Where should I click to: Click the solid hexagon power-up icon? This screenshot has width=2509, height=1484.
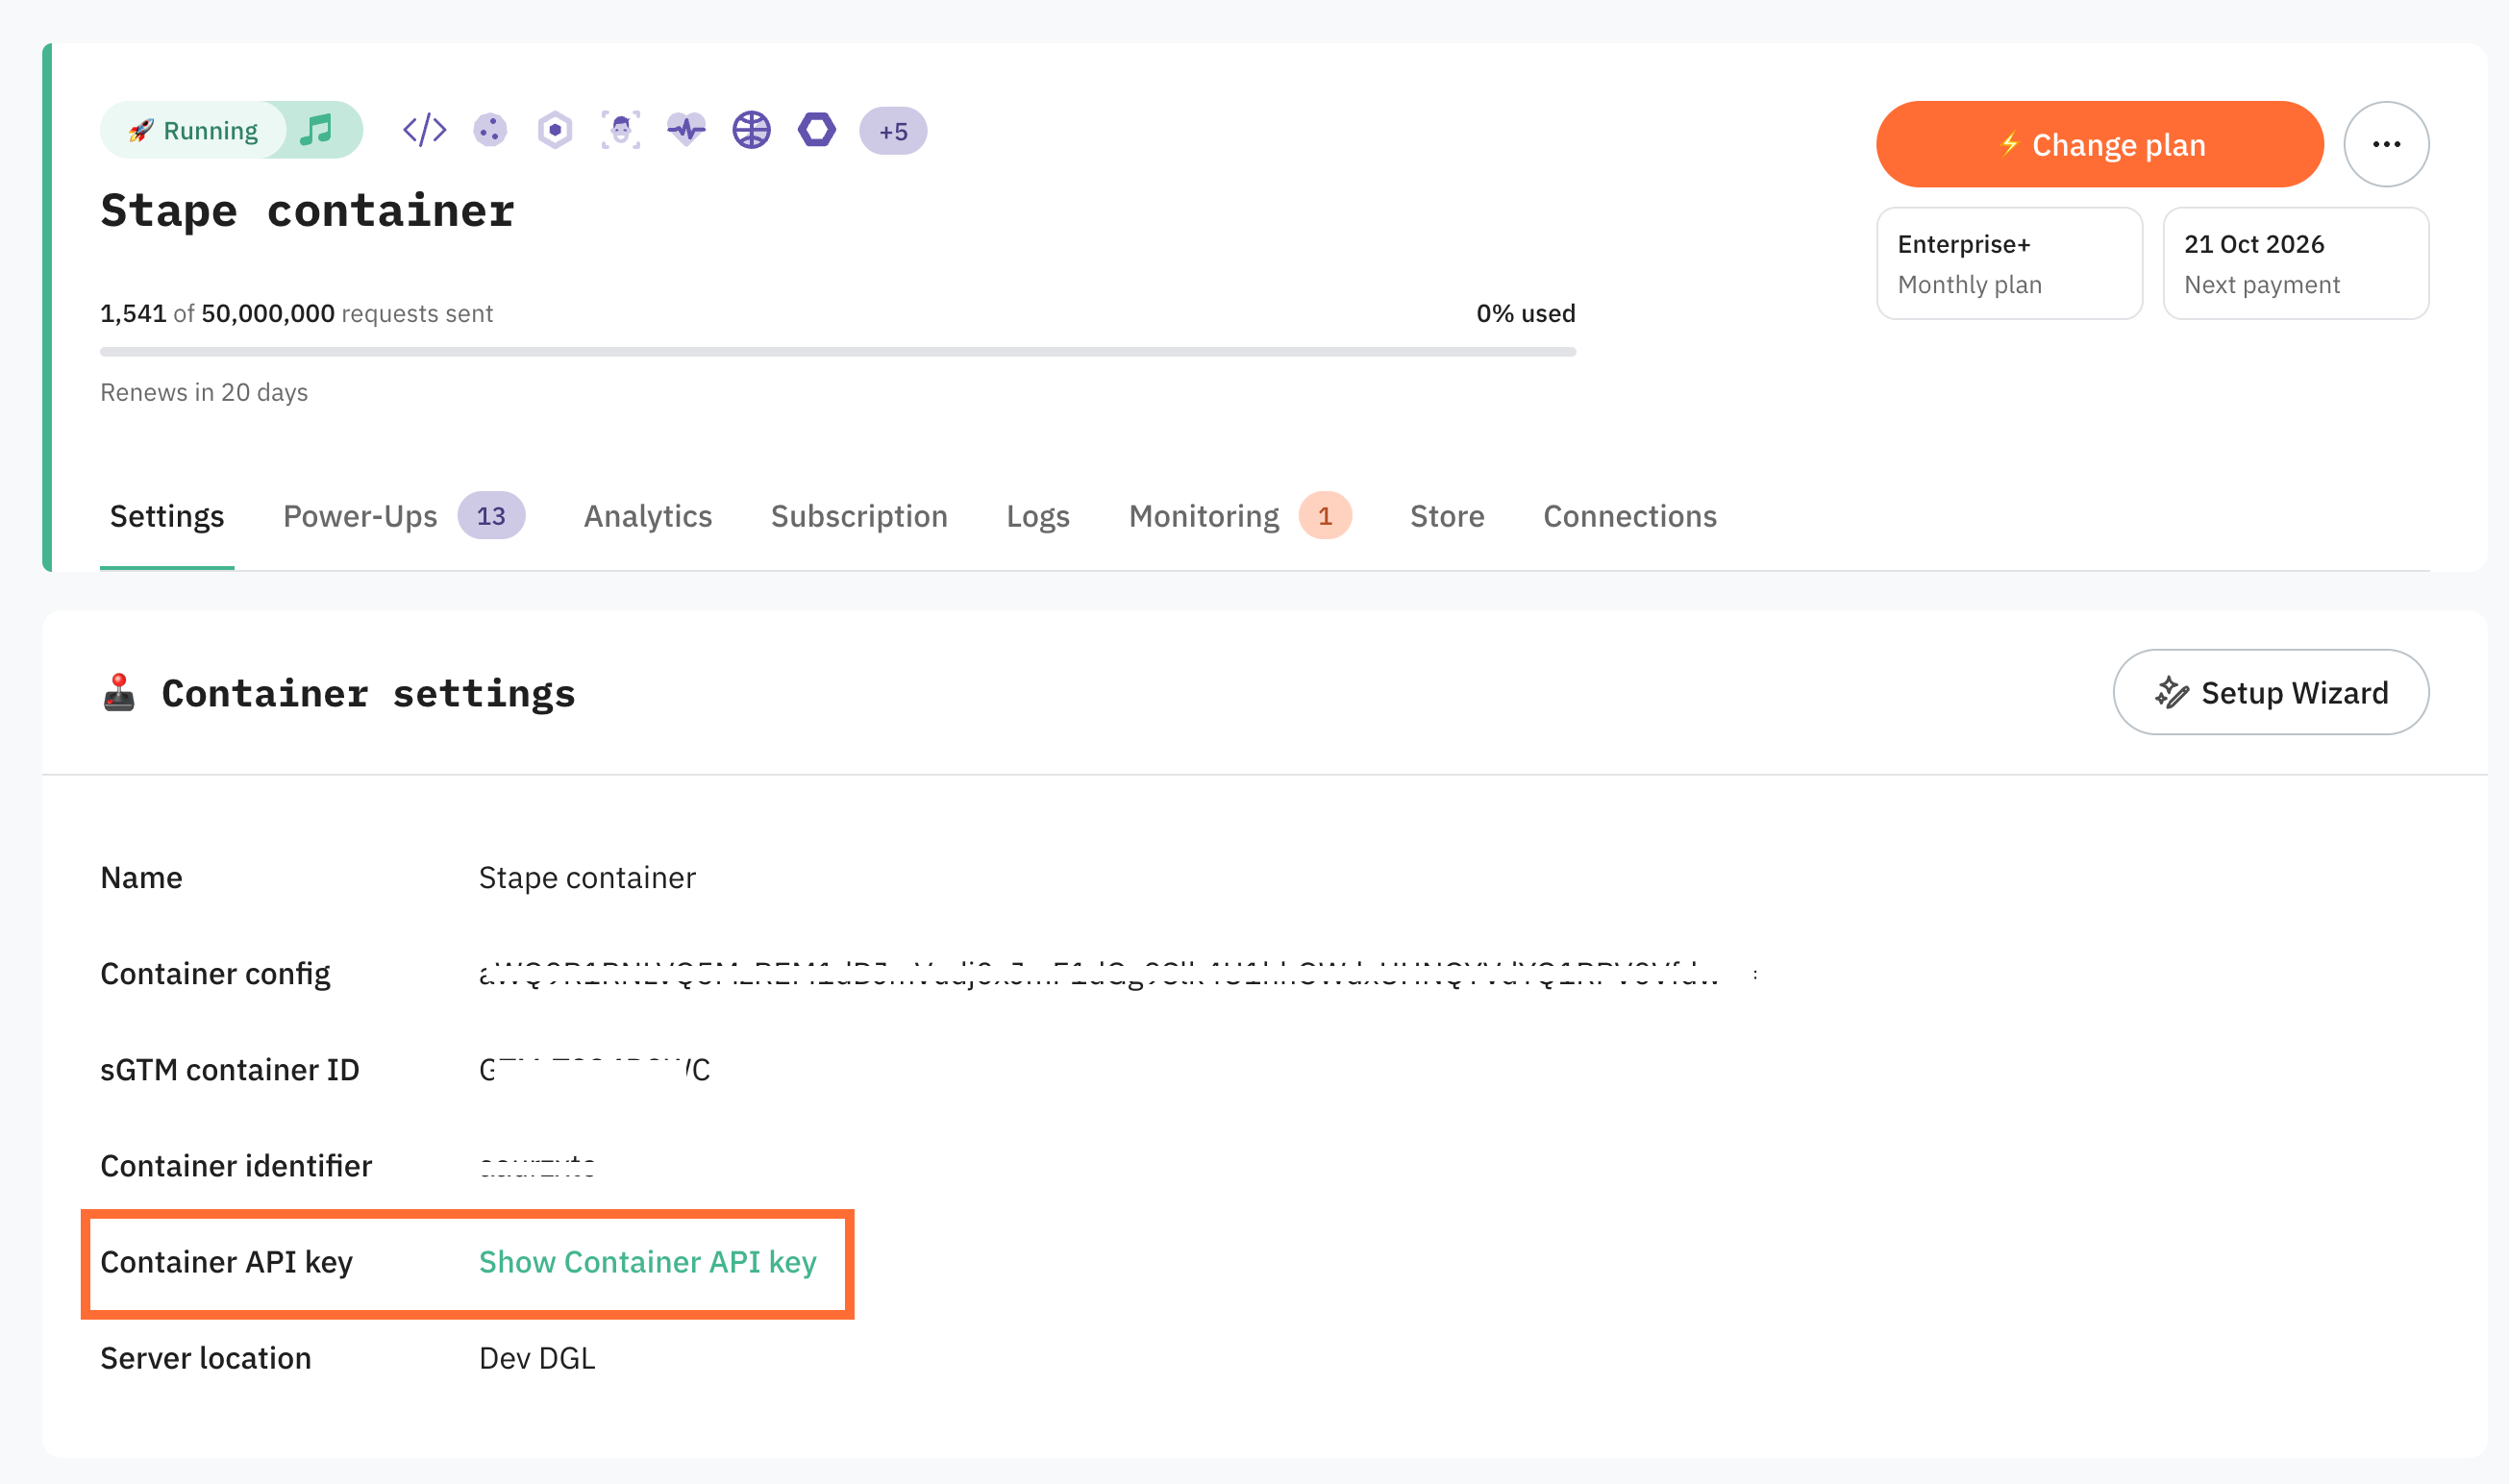[817, 130]
